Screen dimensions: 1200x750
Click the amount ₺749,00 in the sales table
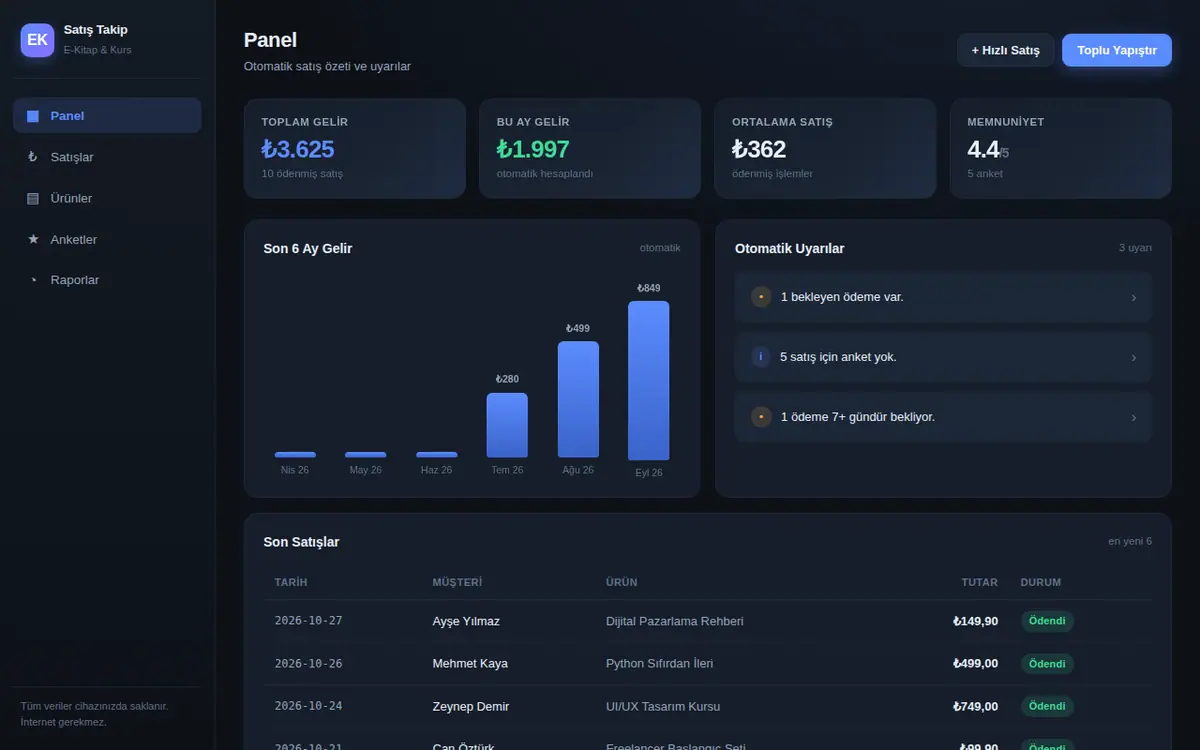click(x=975, y=707)
